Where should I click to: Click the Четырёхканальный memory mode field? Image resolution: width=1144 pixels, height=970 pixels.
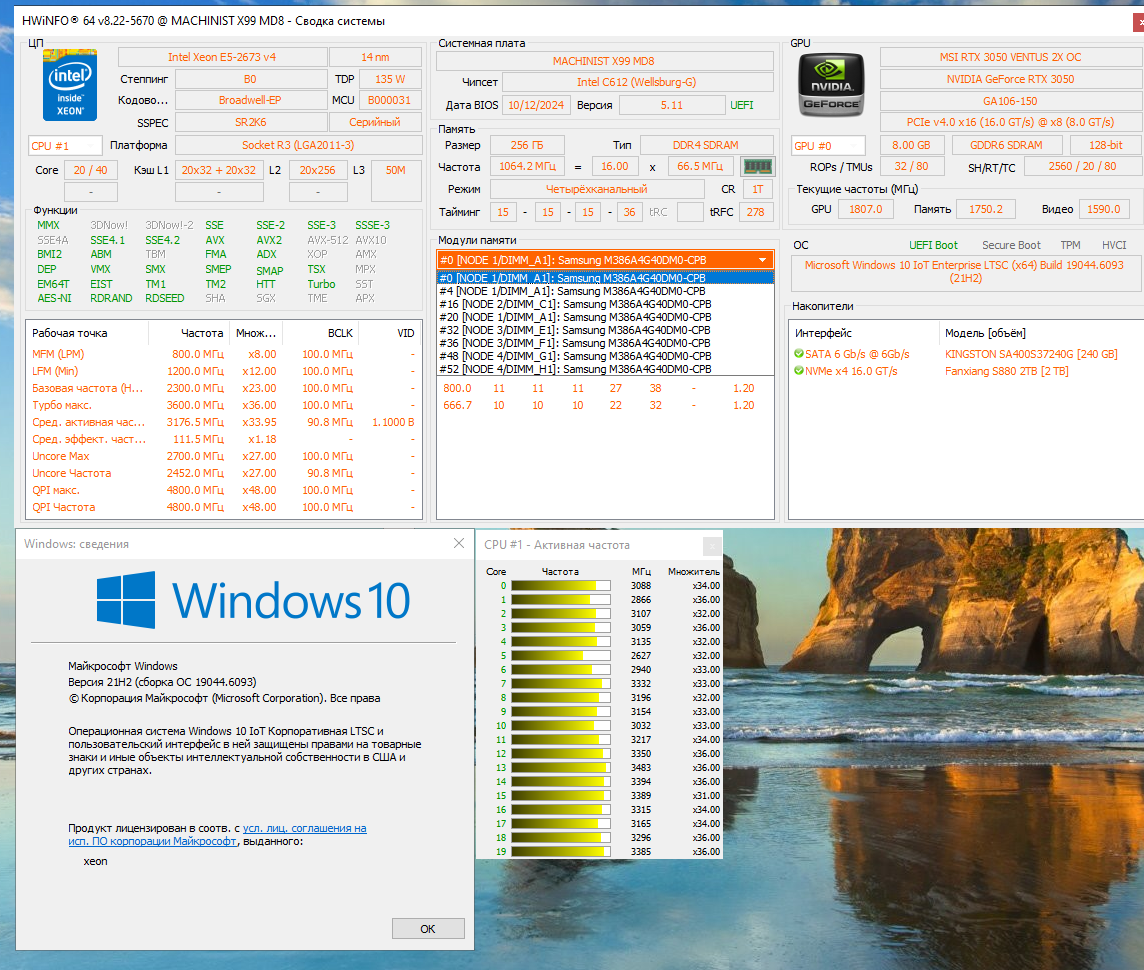[x=597, y=189]
